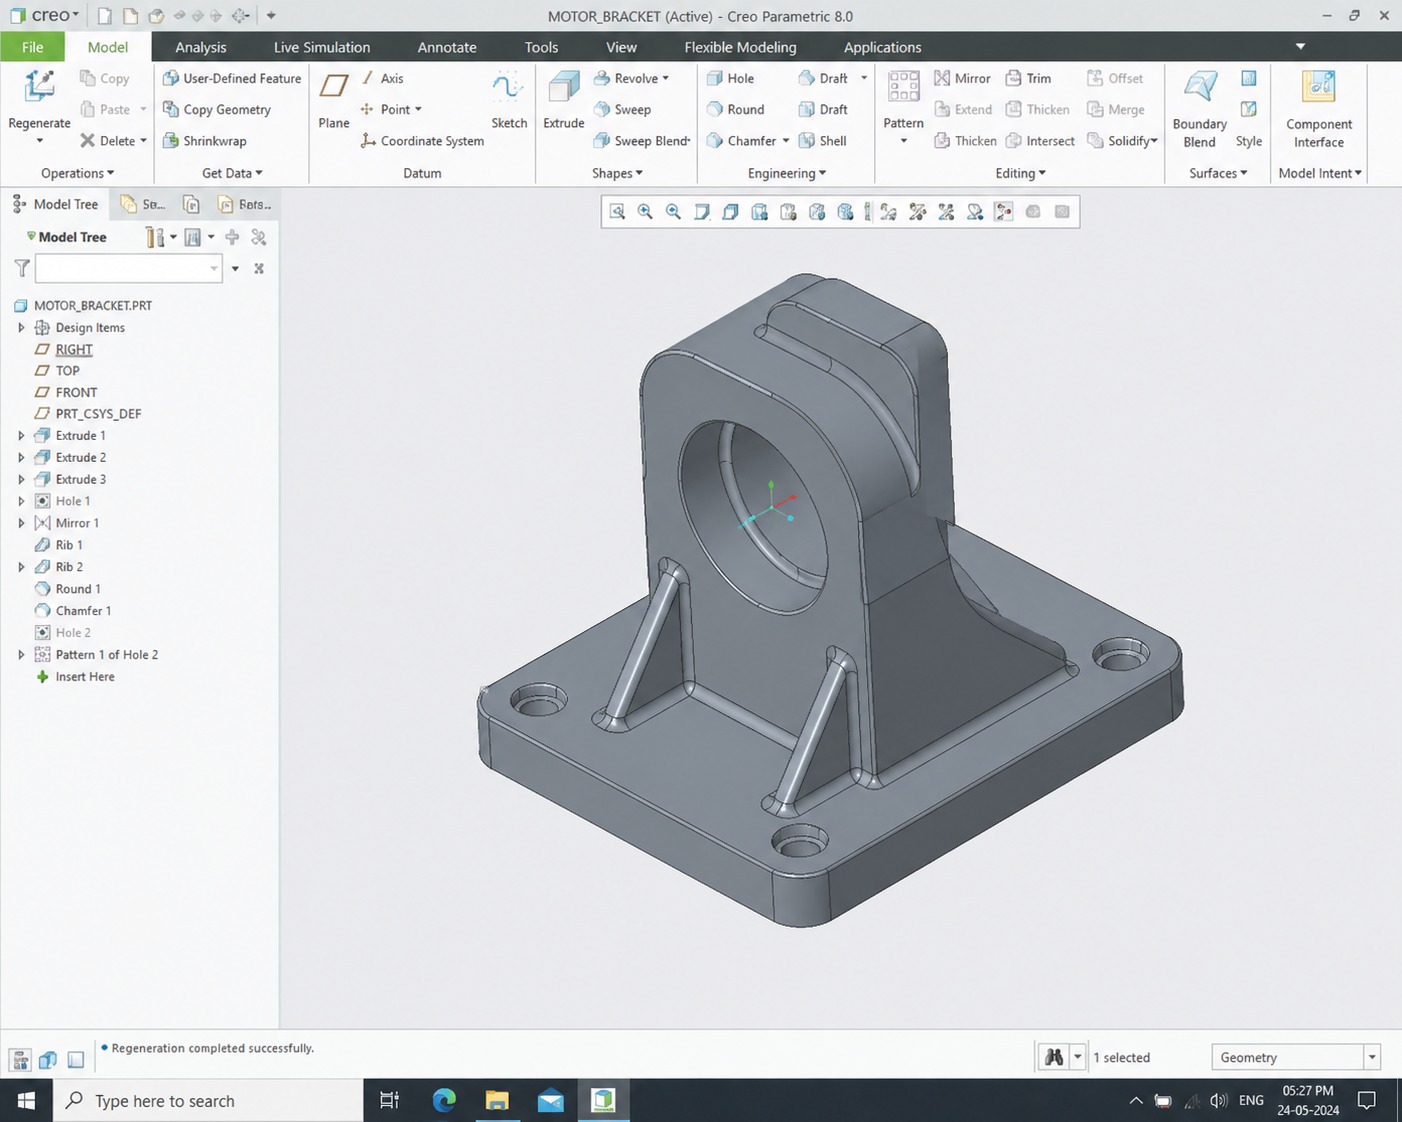Expand the Extrude 1 feature node
The width and height of the screenshot is (1402, 1122).
pos(21,436)
